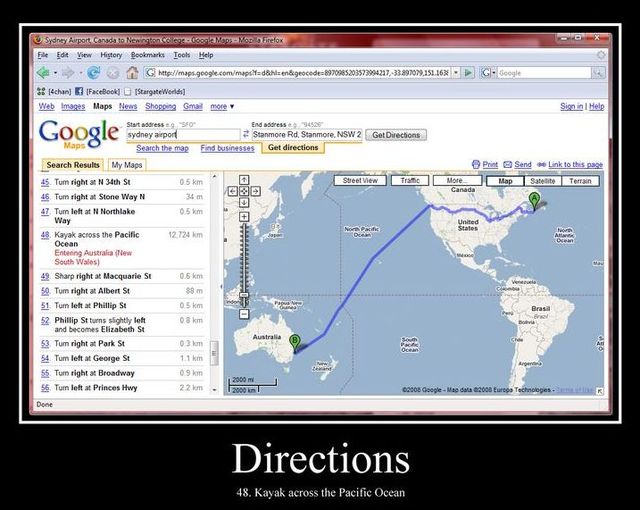Pan the map right arrow

click(x=256, y=191)
